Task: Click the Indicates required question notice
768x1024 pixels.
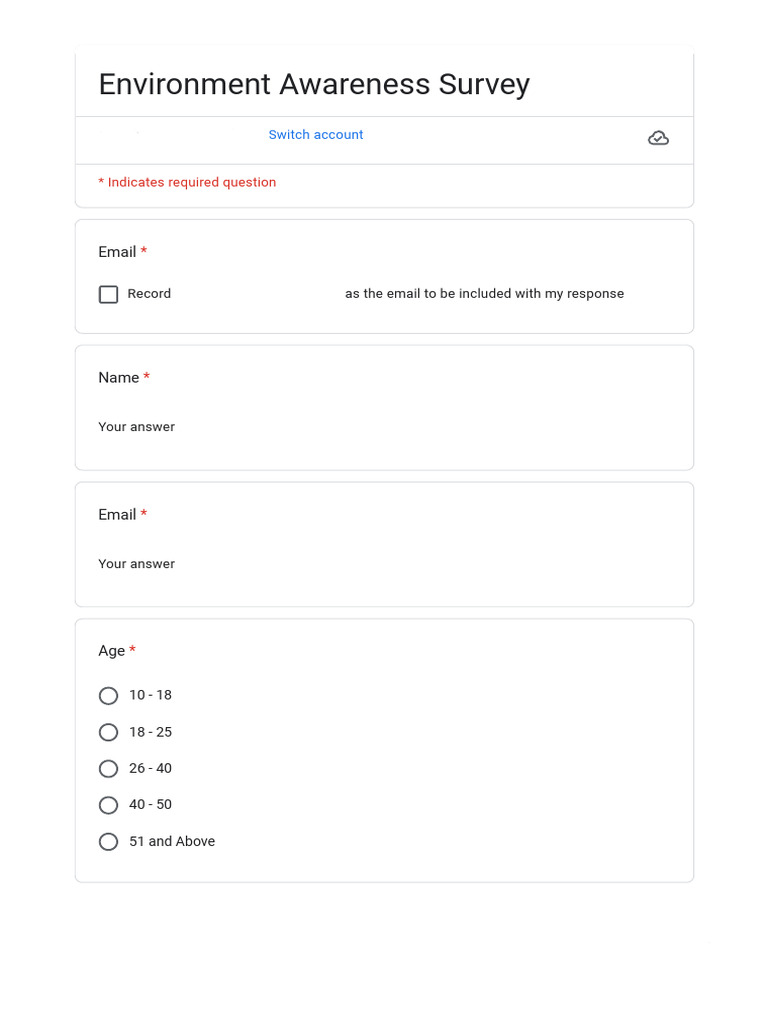Action: pyautogui.click(x=187, y=182)
